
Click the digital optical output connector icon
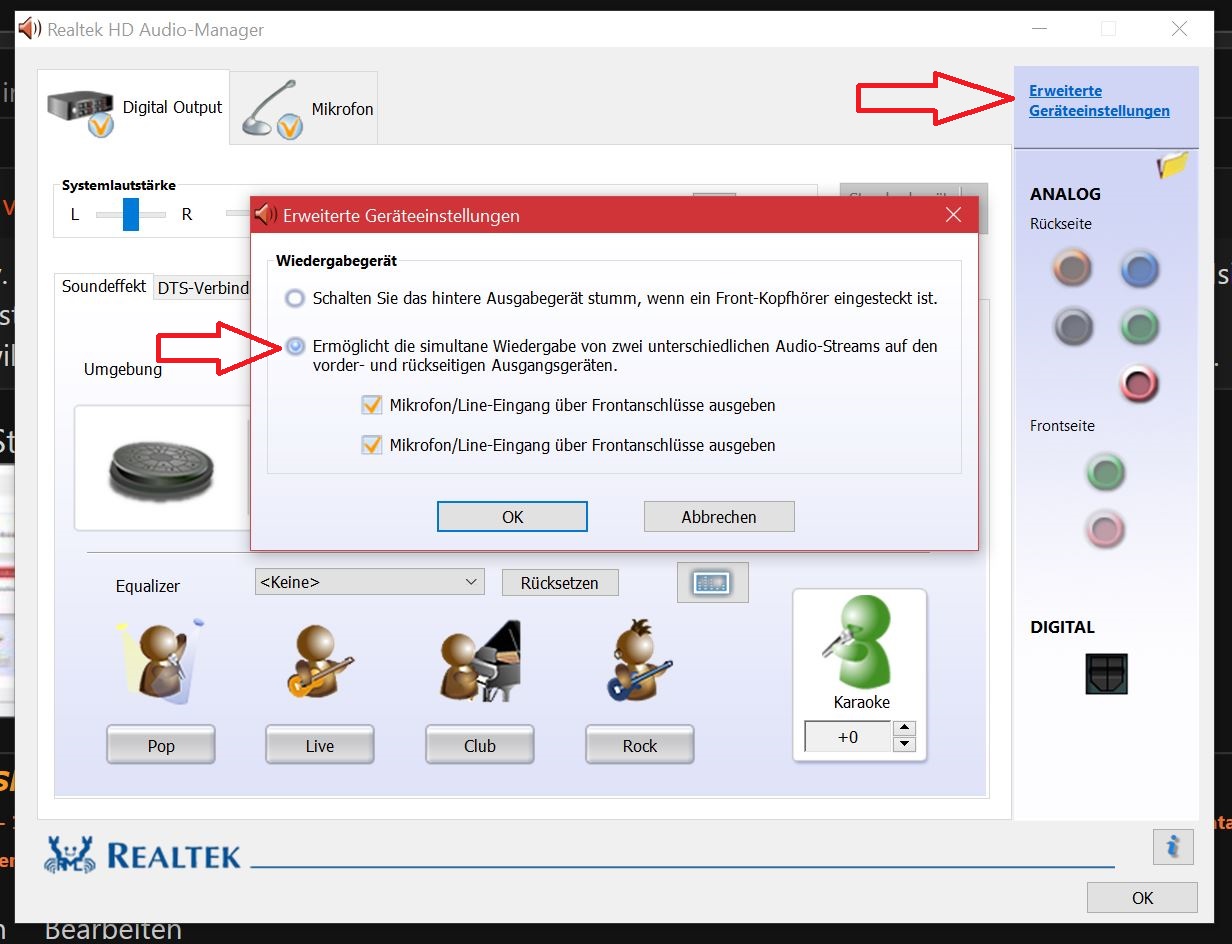(1107, 674)
